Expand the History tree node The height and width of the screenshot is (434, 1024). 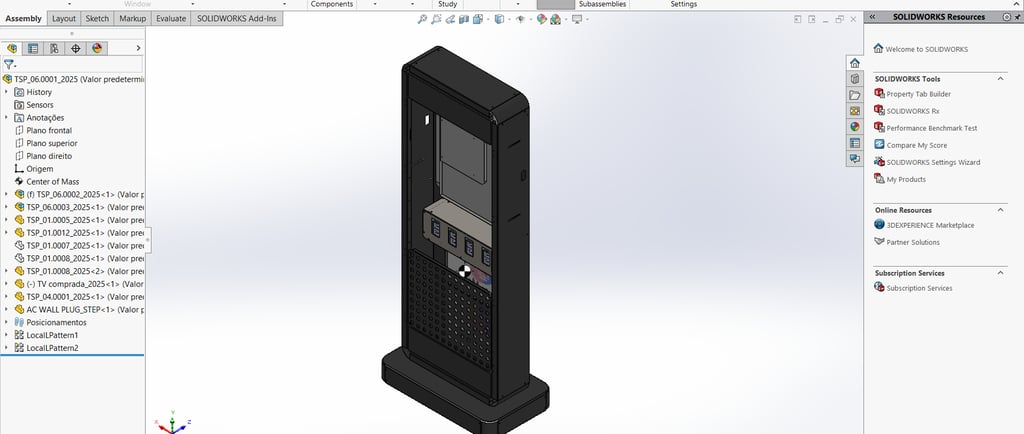(7, 92)
